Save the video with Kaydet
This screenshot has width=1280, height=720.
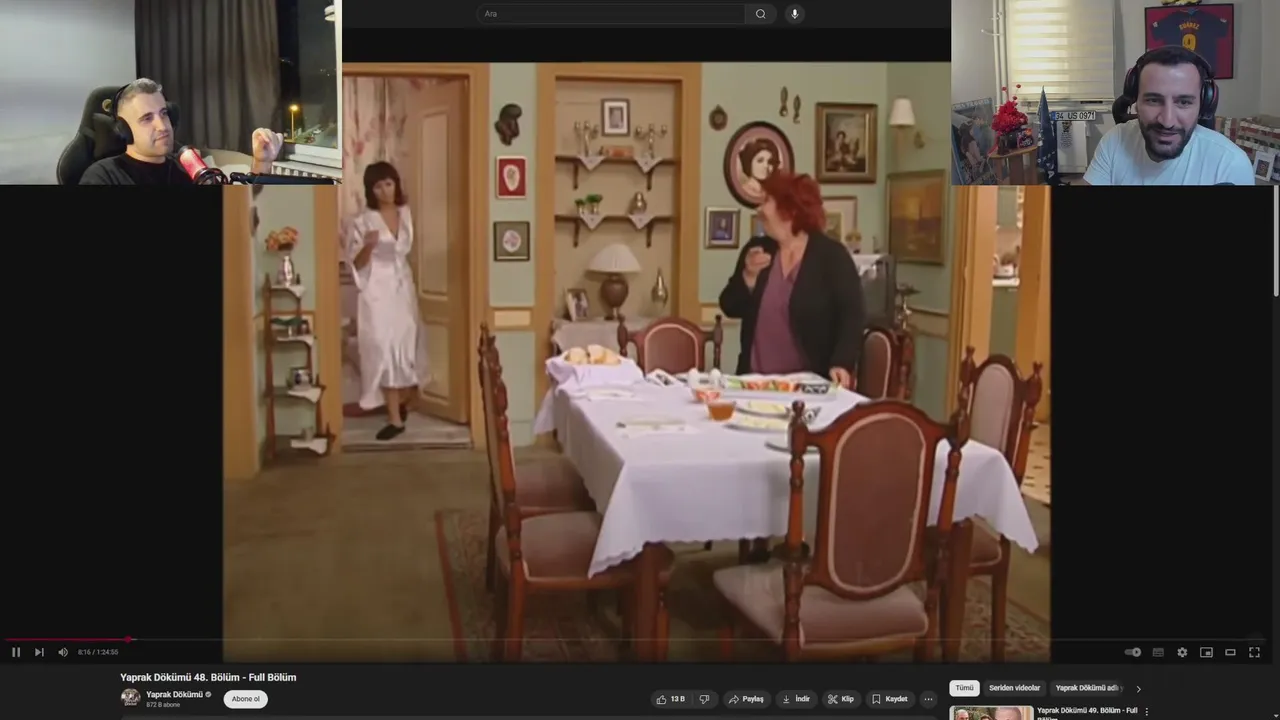(x=889, y=699)
